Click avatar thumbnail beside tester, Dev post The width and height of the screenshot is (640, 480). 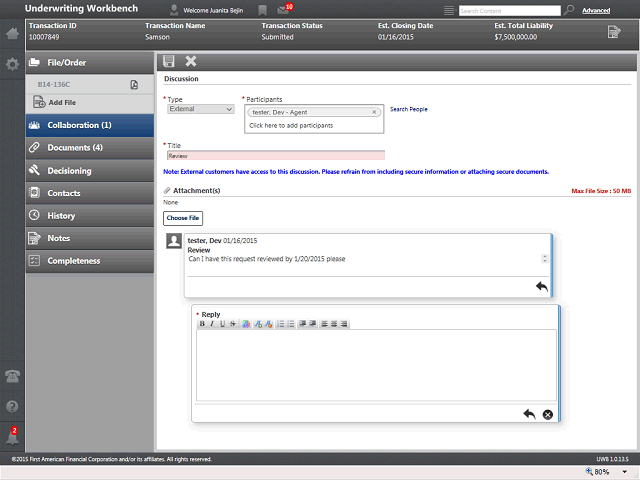coord(174,241)
